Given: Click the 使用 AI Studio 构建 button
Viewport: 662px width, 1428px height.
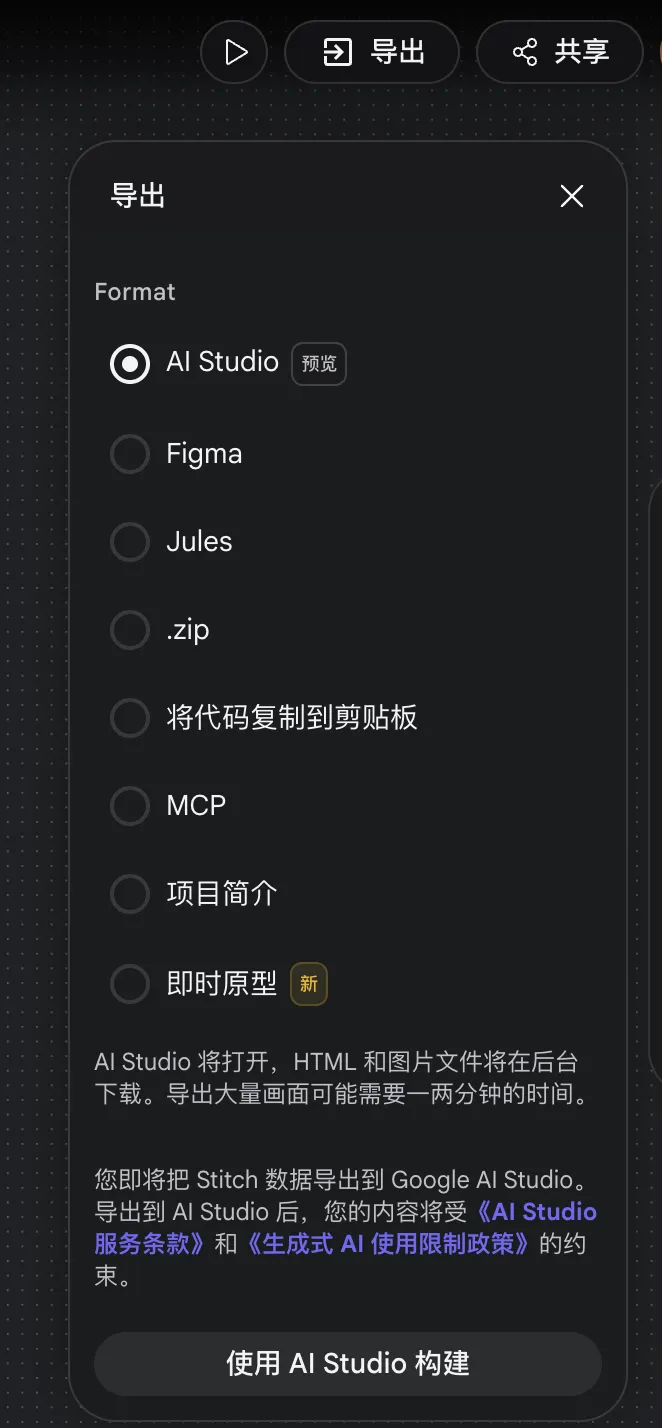Looking at the screenshot, I should click(x=348, y=1363).
